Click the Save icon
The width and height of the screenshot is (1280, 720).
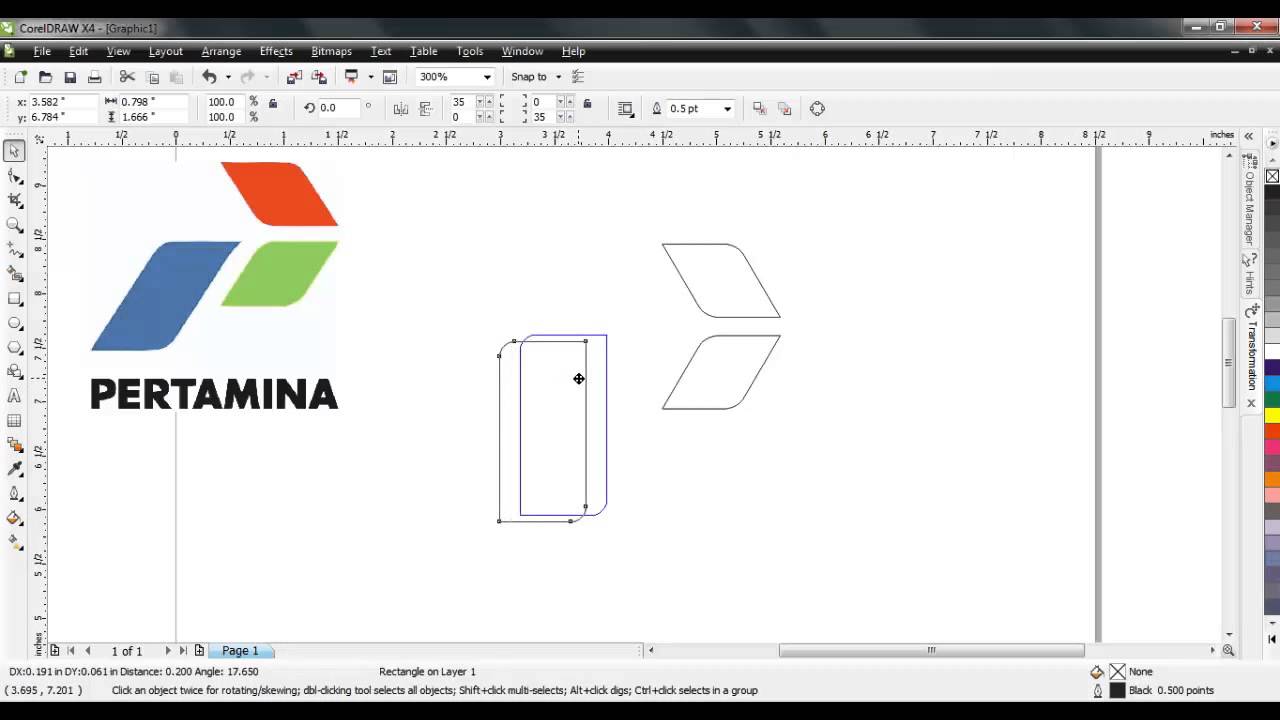tap(70, 77)
